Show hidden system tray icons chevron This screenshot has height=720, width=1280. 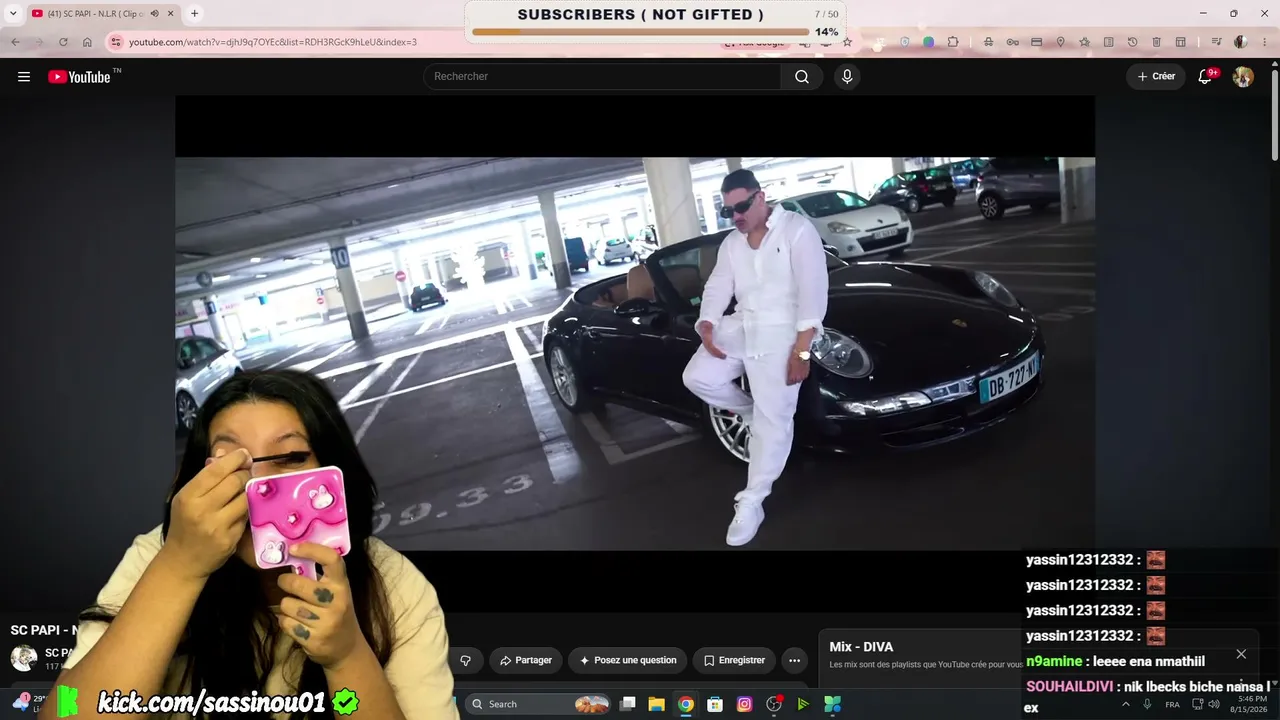[x=1126, y=704]
